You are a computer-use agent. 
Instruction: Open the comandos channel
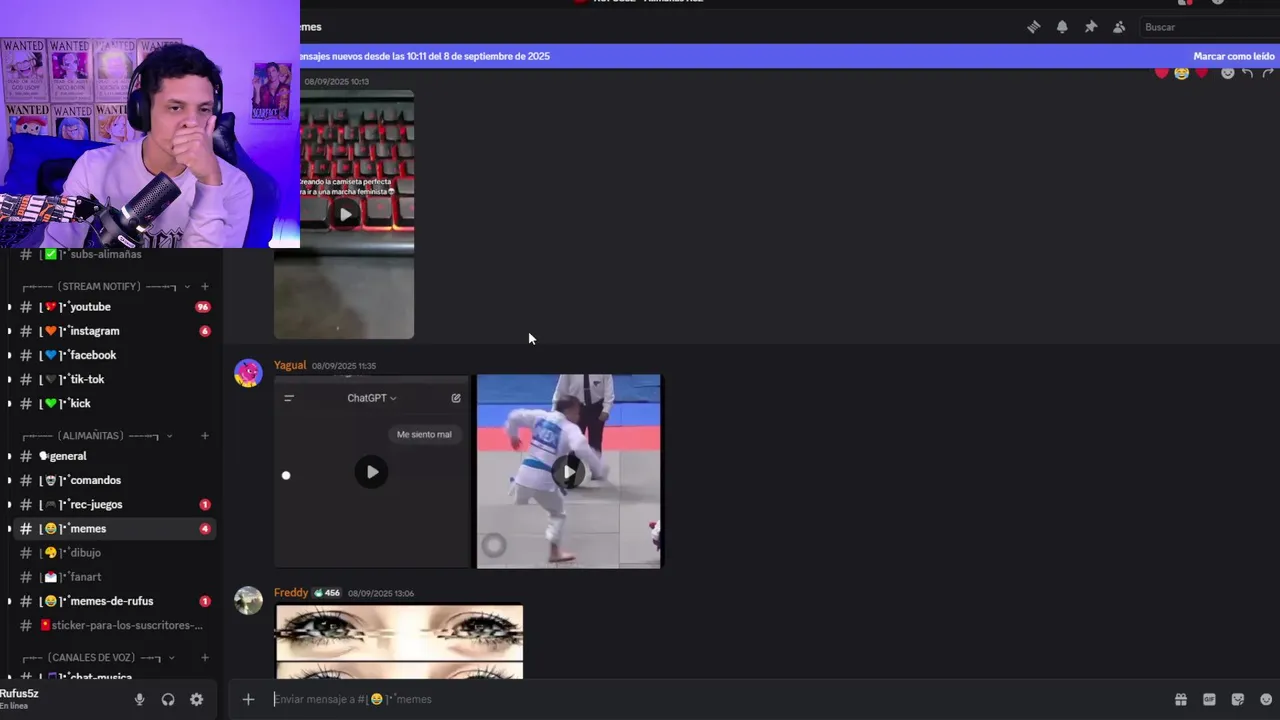point(95,480)
